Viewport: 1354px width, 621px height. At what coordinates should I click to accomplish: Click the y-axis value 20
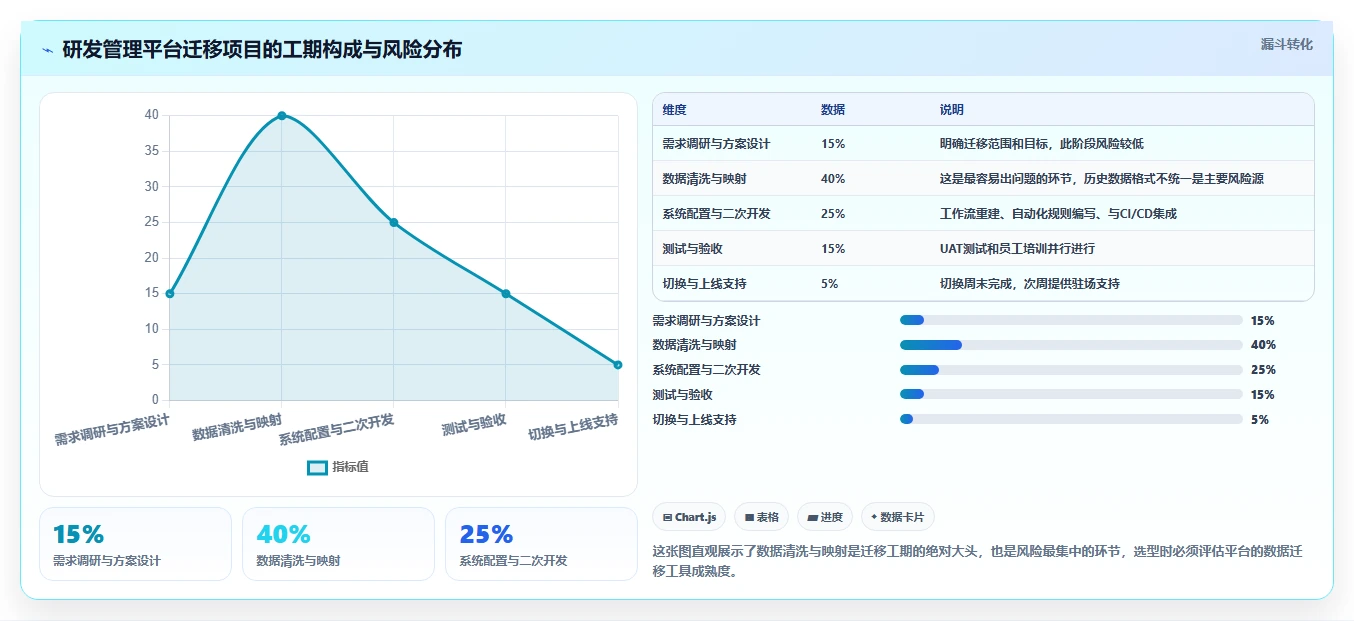151,258
